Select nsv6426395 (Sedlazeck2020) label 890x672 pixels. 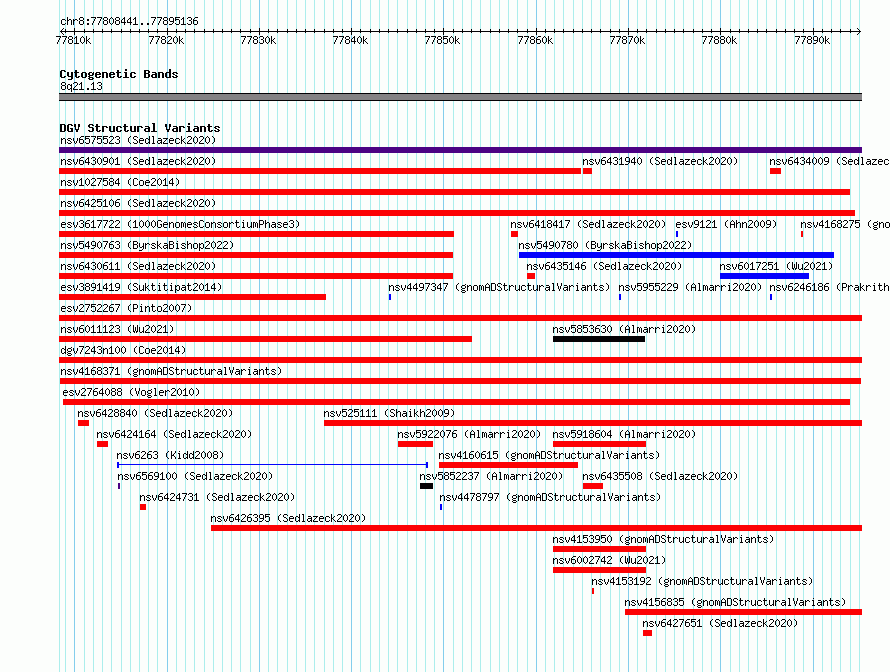click(288, 518)
